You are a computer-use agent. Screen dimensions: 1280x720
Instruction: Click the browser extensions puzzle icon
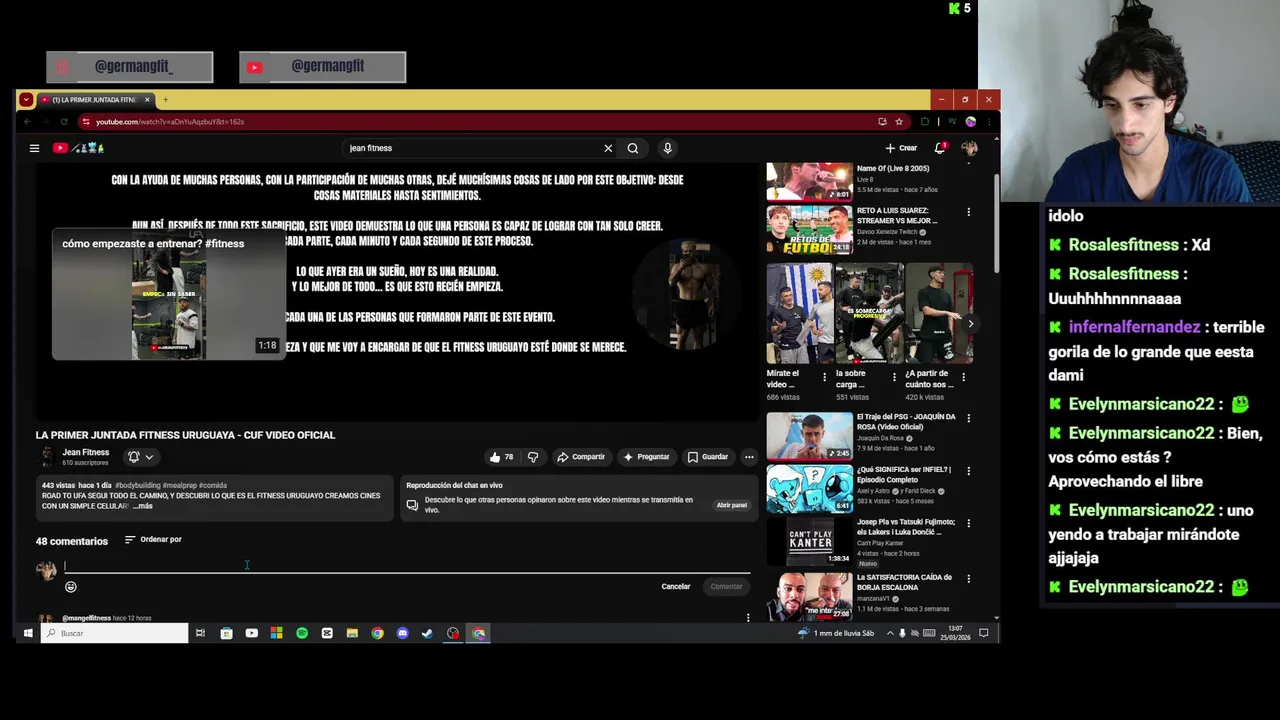(x=925, y=122)
